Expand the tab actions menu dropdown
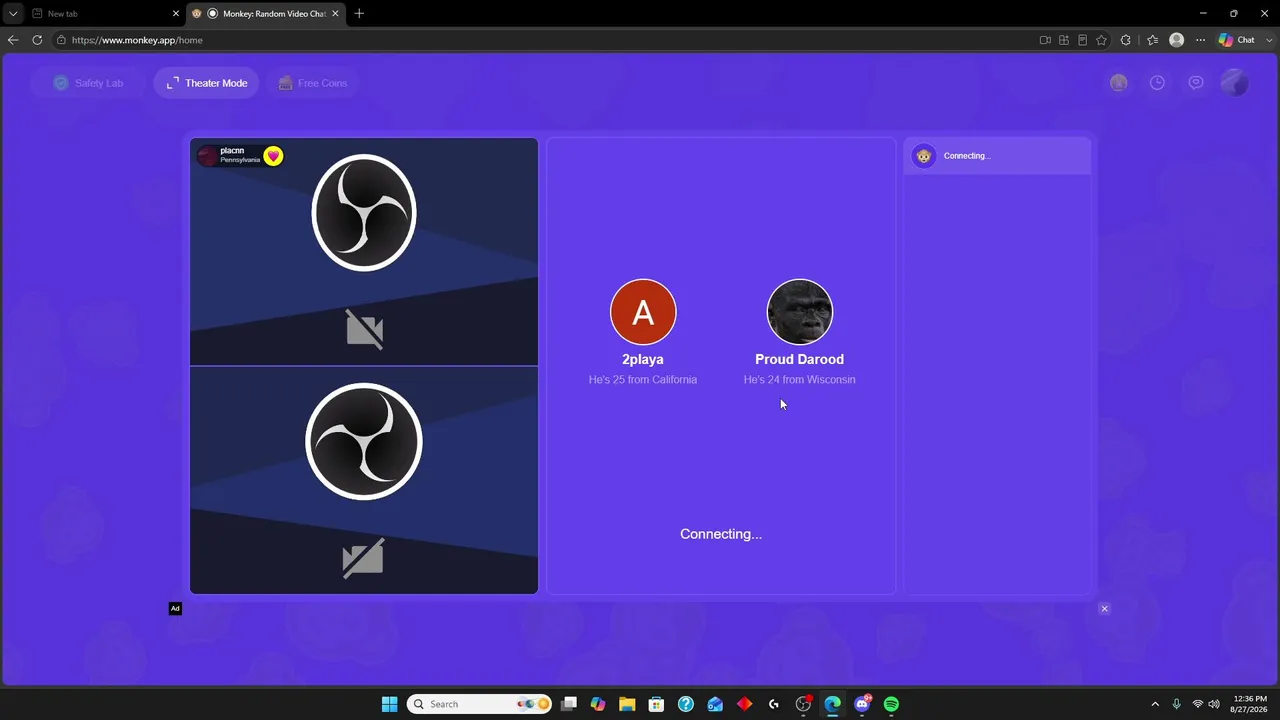1280x720 pixels. 13,14
